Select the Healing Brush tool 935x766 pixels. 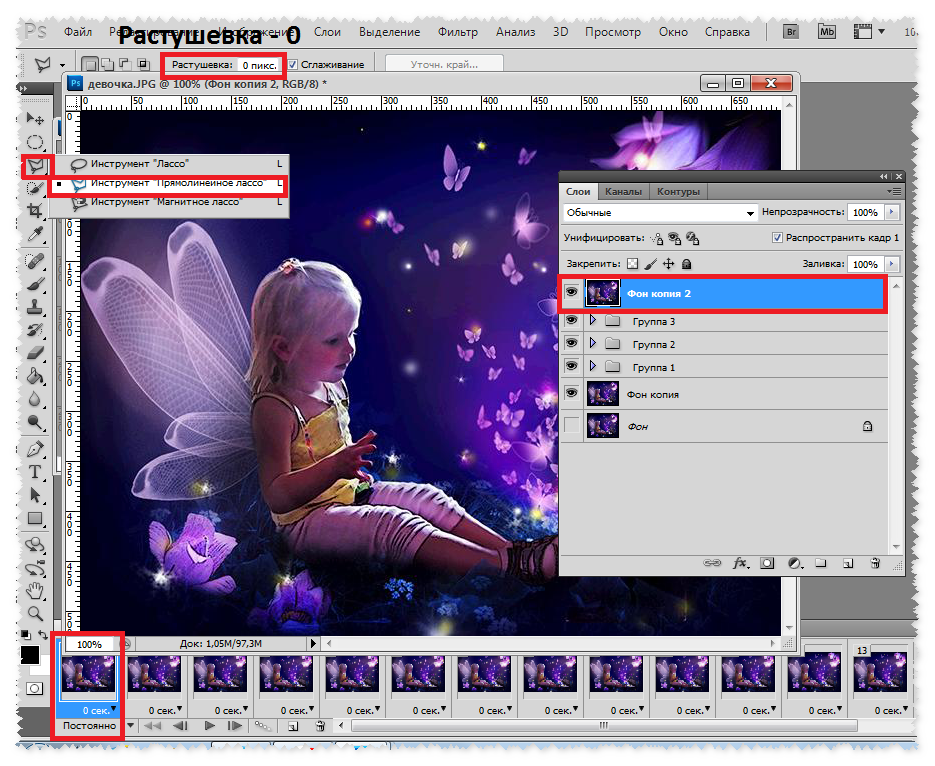click(x=35, y=260)
